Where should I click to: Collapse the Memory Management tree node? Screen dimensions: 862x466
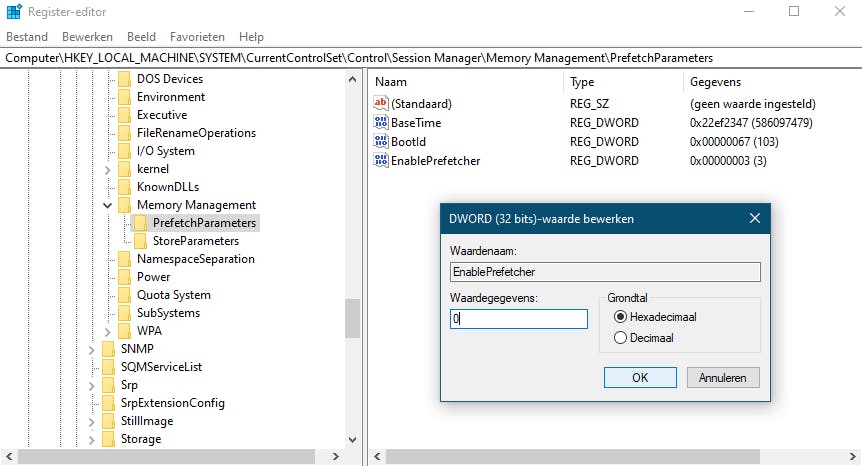coord(108,205)
